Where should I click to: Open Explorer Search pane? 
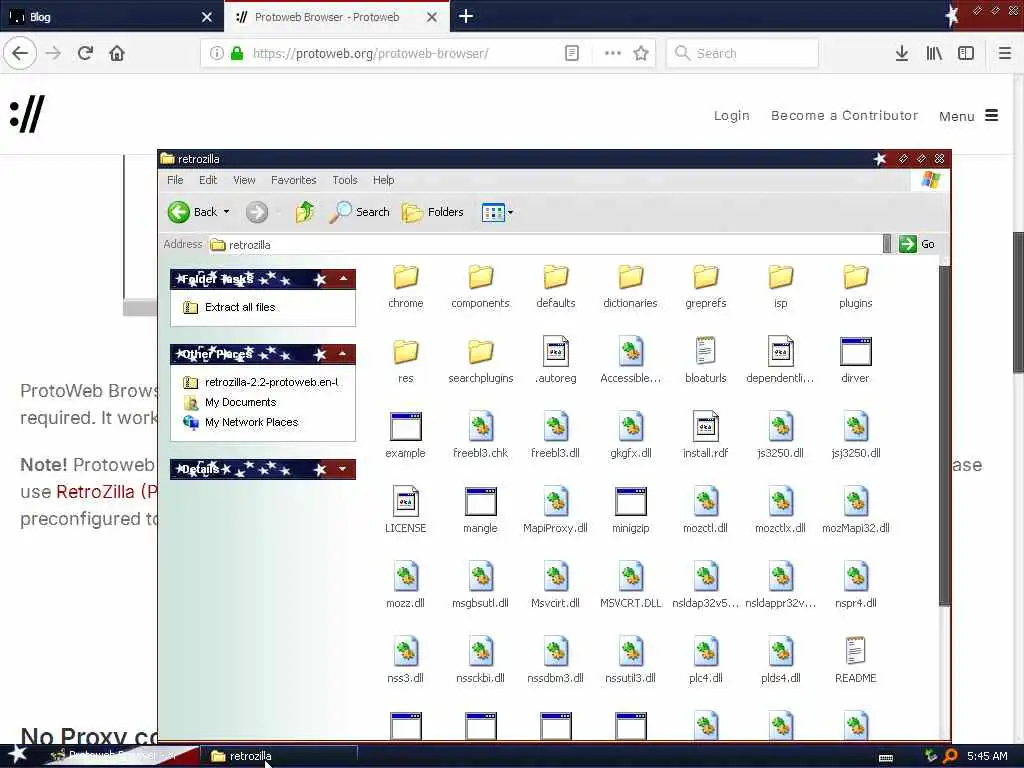tap(359, 212)
